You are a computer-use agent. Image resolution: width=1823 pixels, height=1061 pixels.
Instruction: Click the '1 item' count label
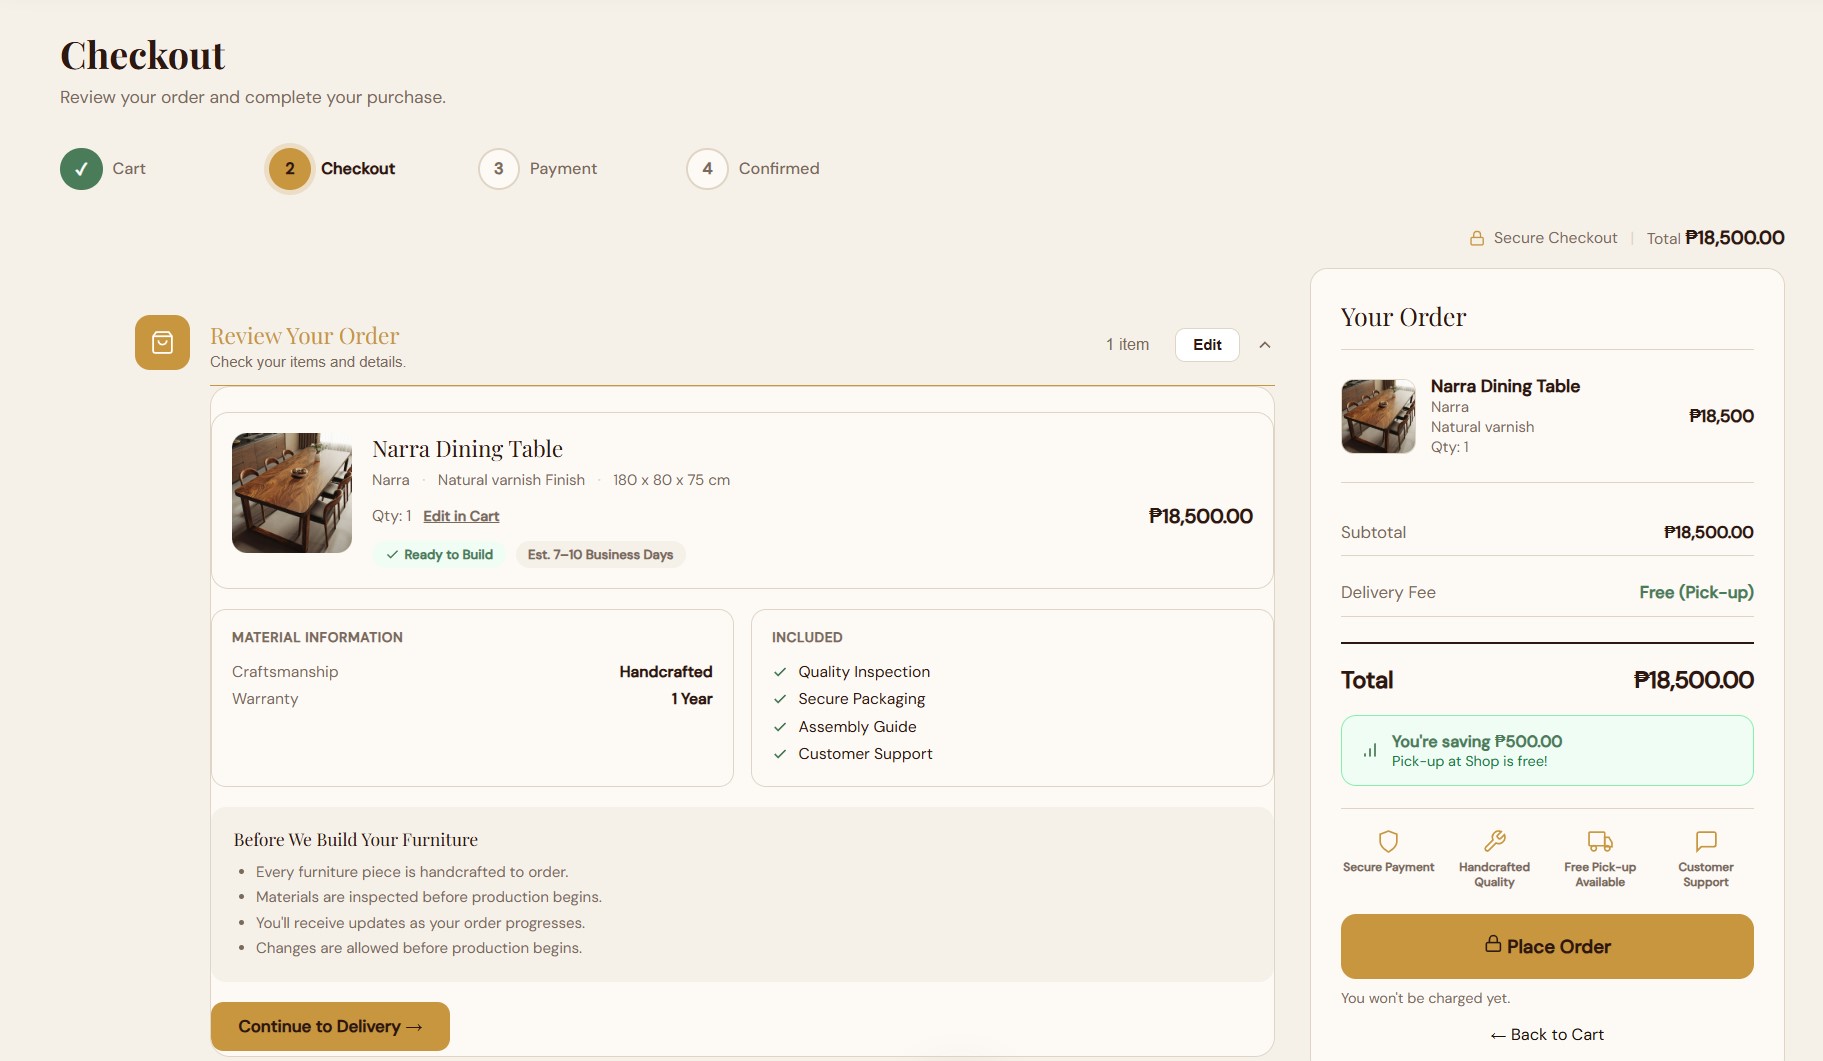[x=1127, y=345]
